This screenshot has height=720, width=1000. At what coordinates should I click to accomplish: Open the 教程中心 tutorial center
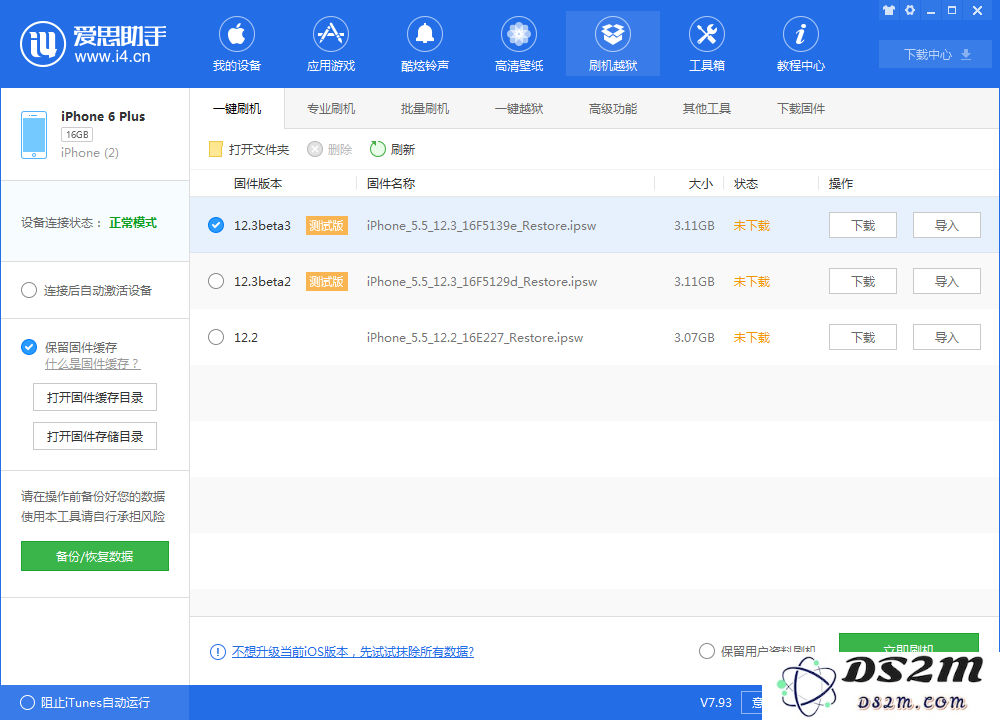[800, 45]
